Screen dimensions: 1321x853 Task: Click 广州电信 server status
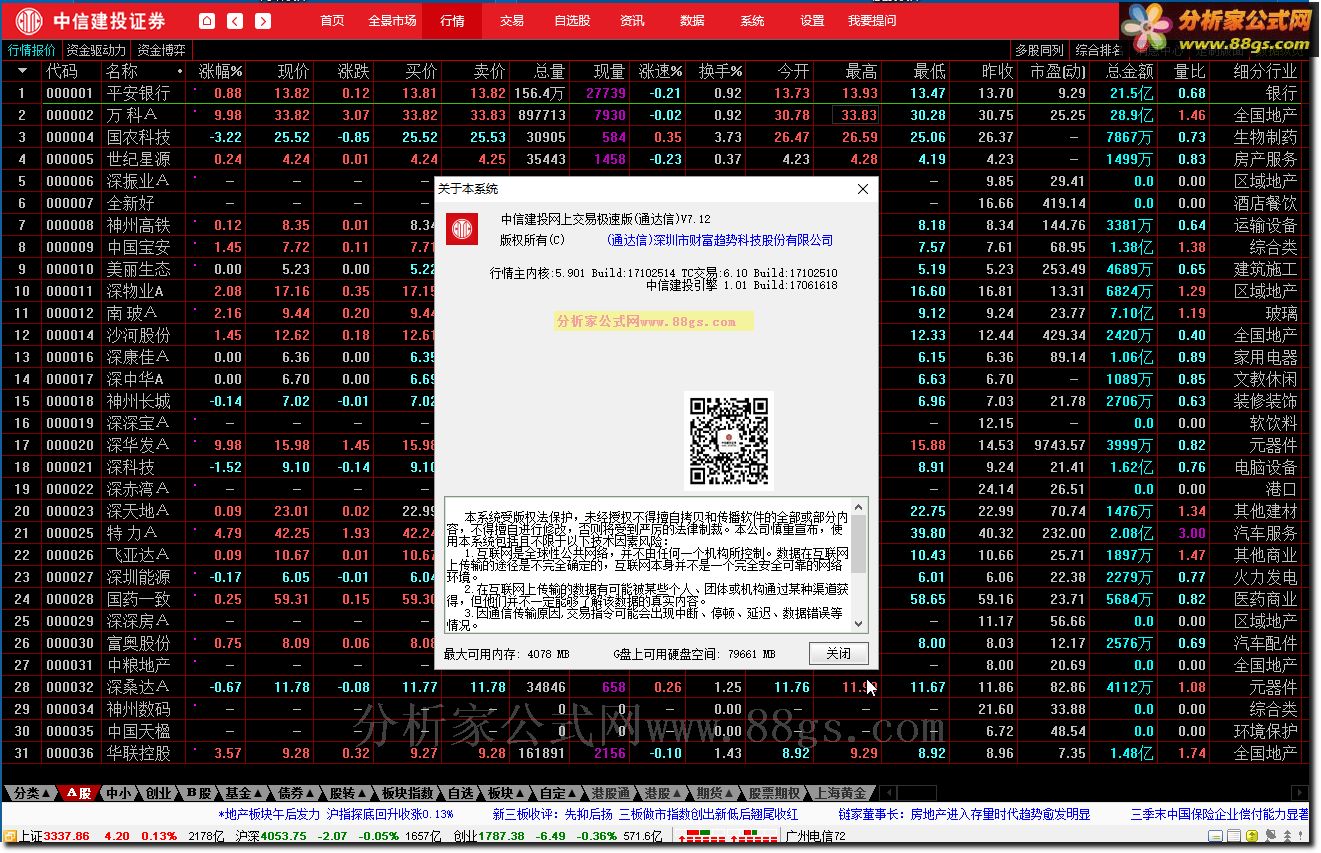pos(816,836)
